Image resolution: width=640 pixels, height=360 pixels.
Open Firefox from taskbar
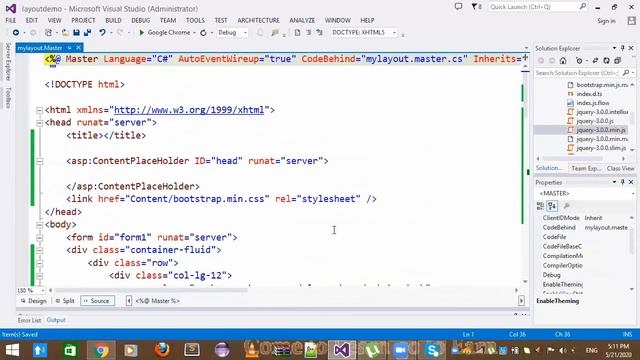pyautogui.click(x=162, y=350)
